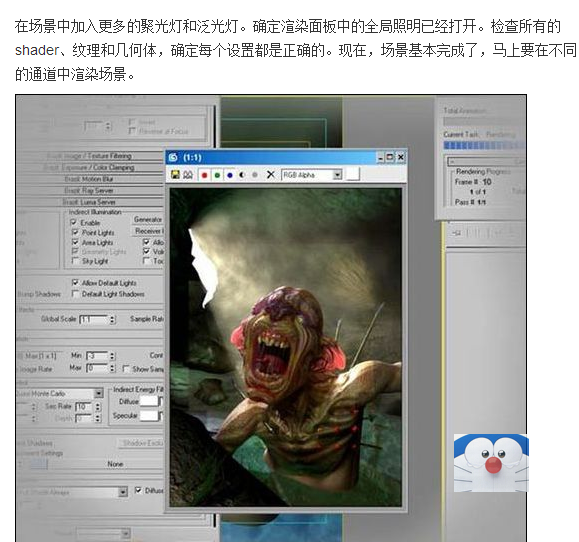579x542 pixels.
Task: Toggle the Vol checkbox in Indirect Illumination
Action: click(x=147, y=251)
